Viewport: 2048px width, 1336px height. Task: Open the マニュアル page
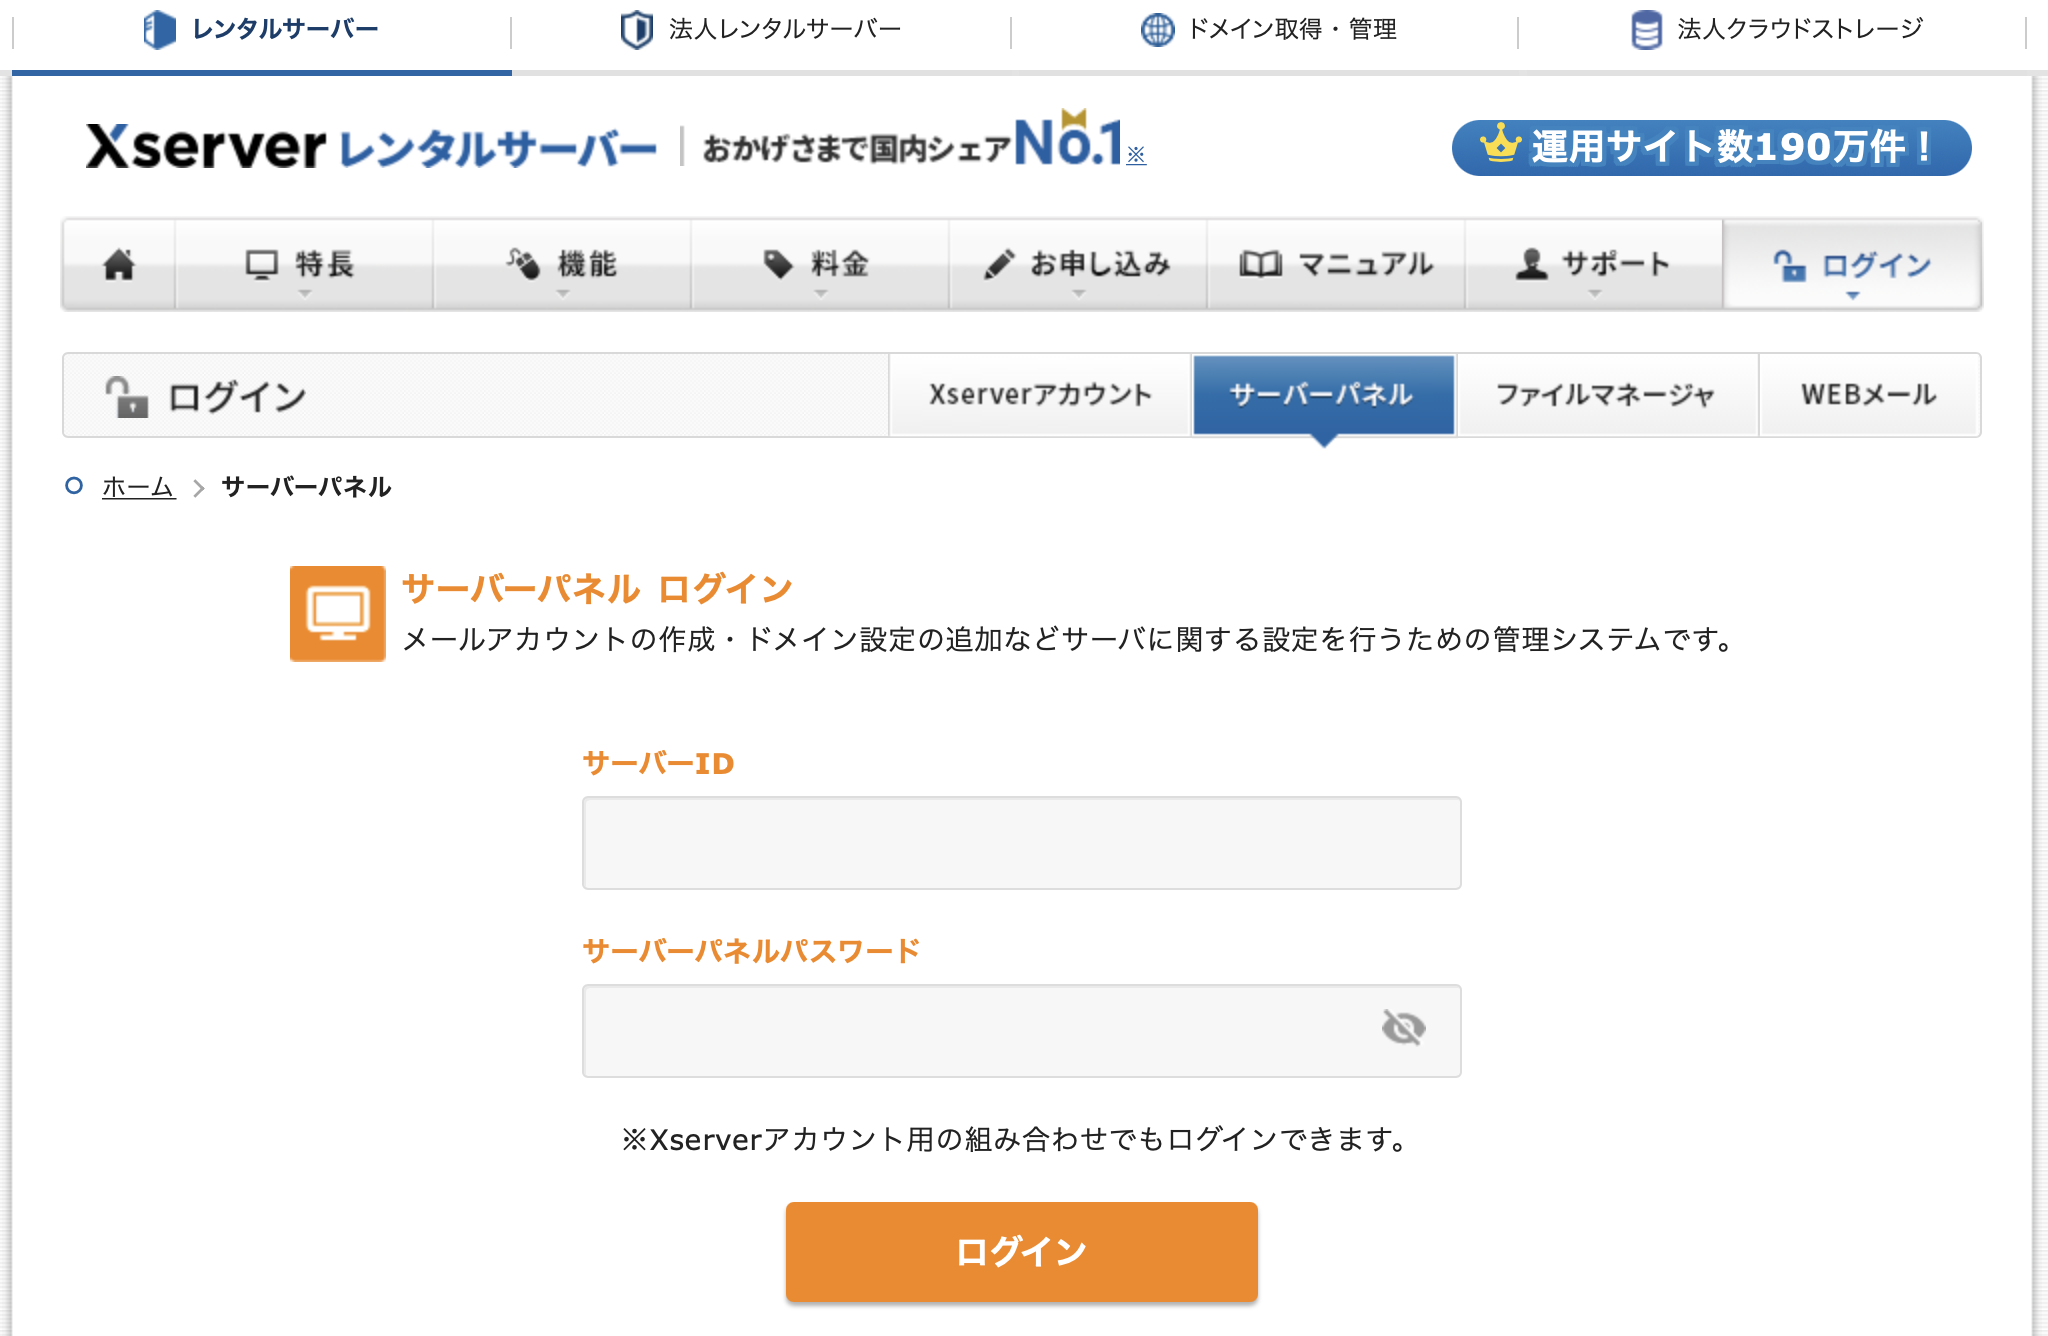tap(1335, 264)
